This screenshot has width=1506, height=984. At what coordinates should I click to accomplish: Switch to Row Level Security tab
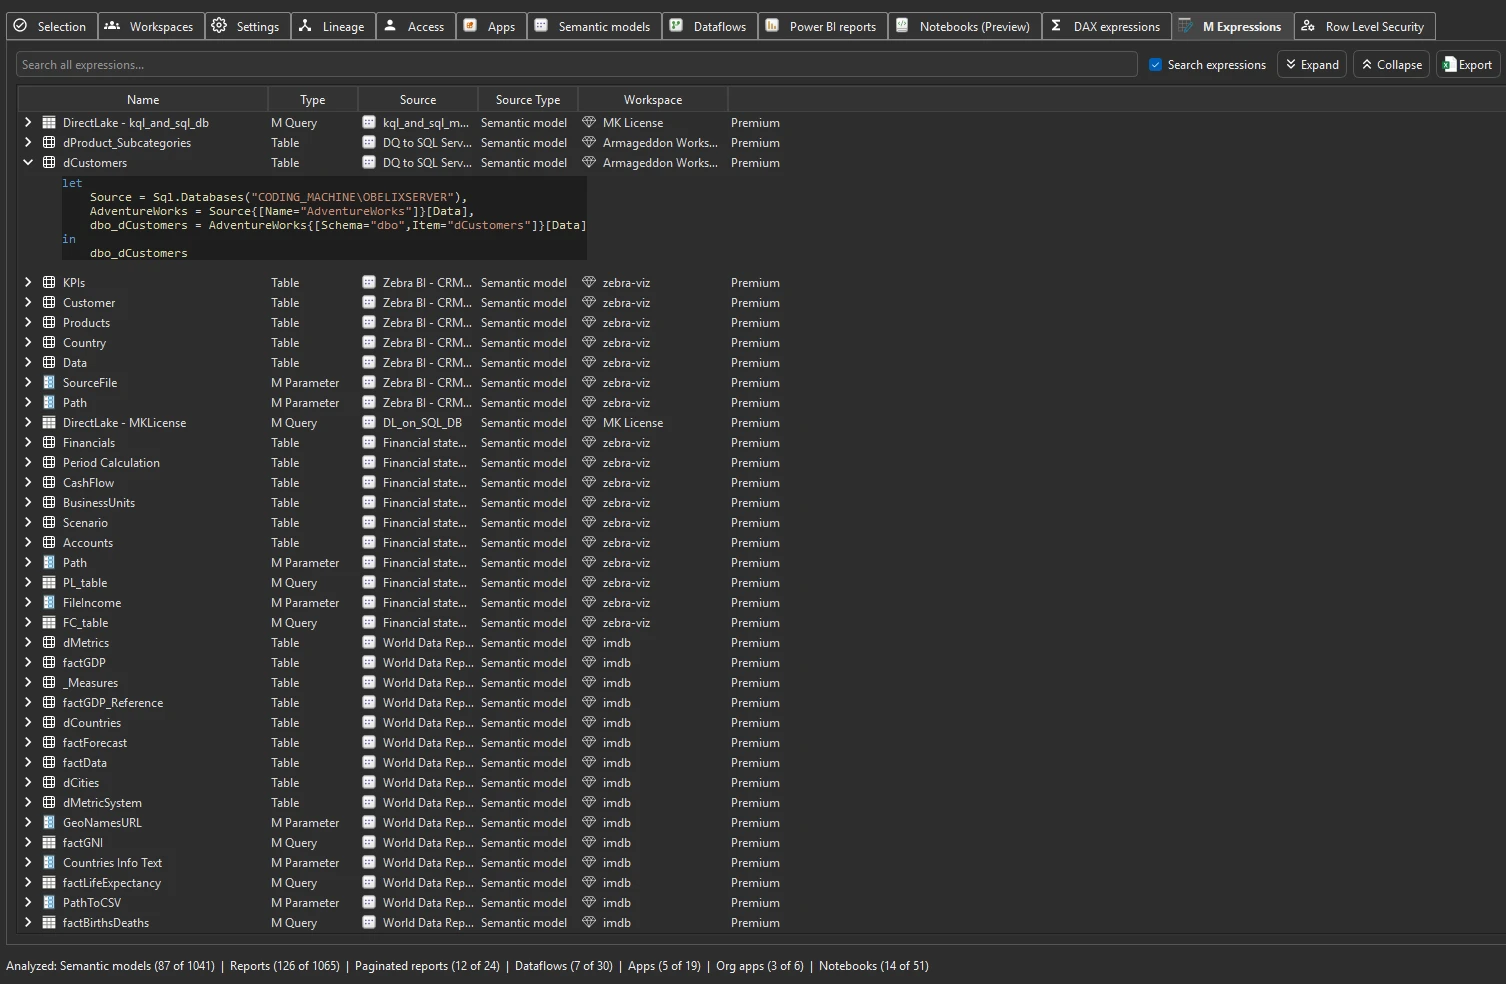[x=1364, y=26]
